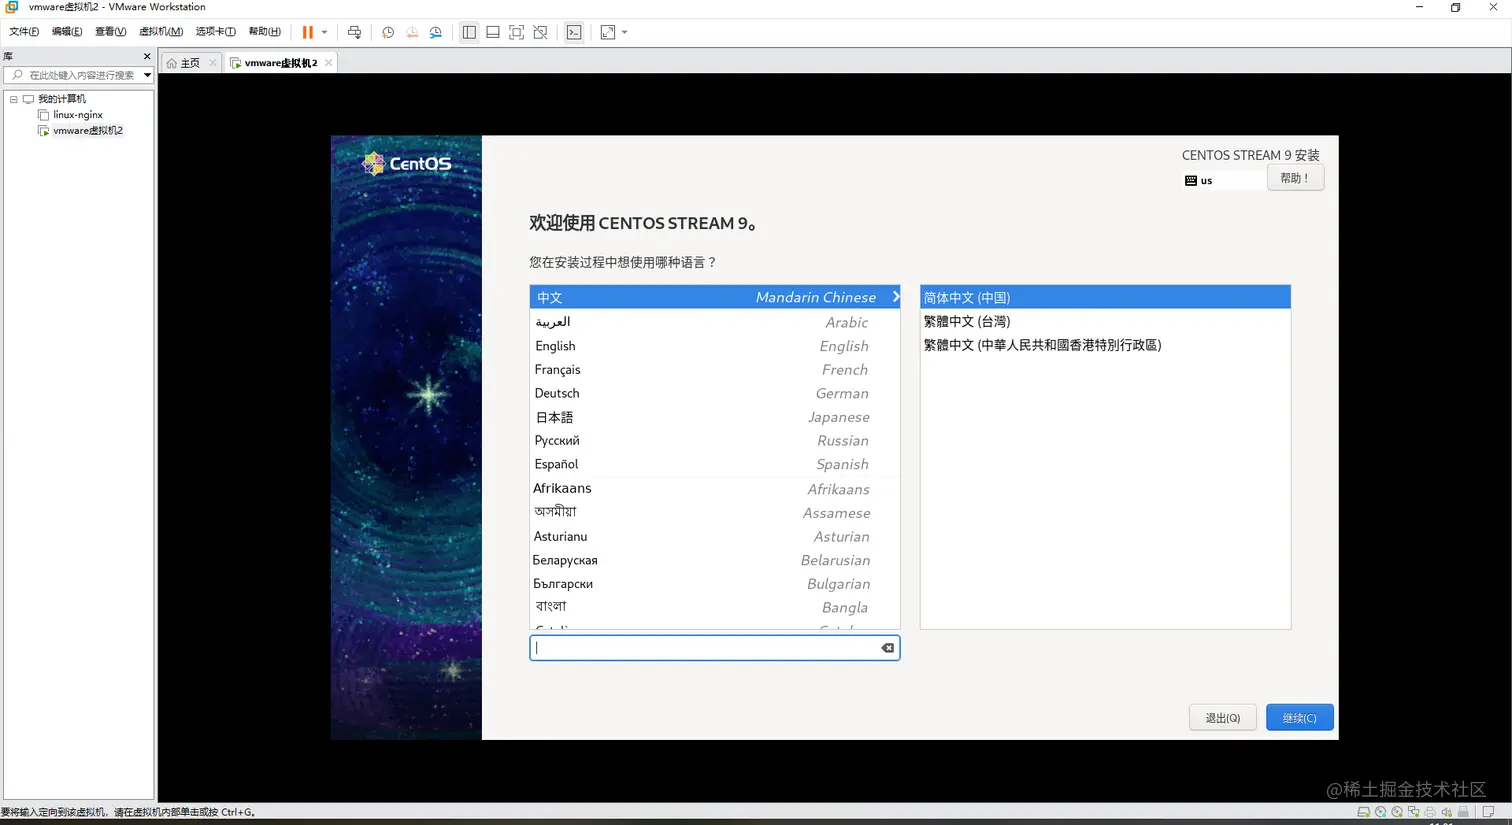Viewport: 1512px width, 825px height.
Task: Select the Assamese language row
Action: [714, 513]
